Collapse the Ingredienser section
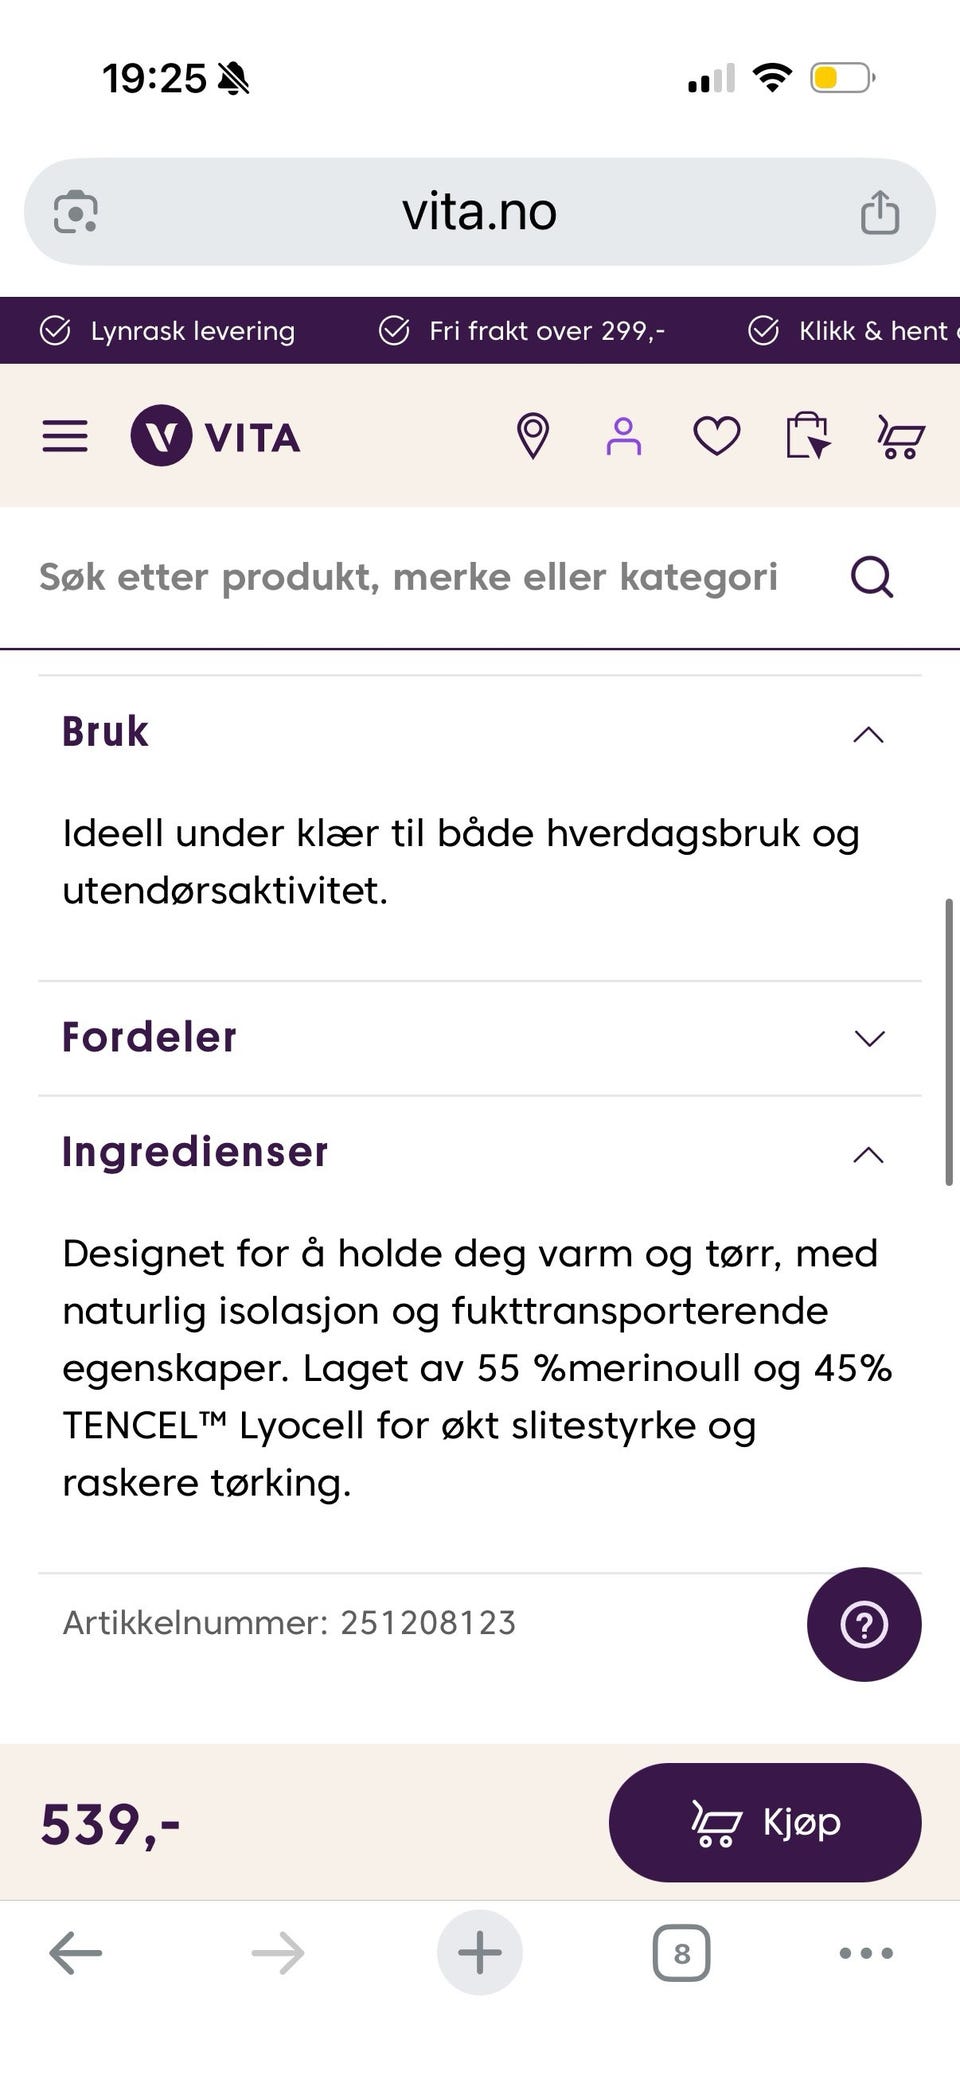The height and width of the screenshot is (2087, 960). click(x=480, y=1153)
